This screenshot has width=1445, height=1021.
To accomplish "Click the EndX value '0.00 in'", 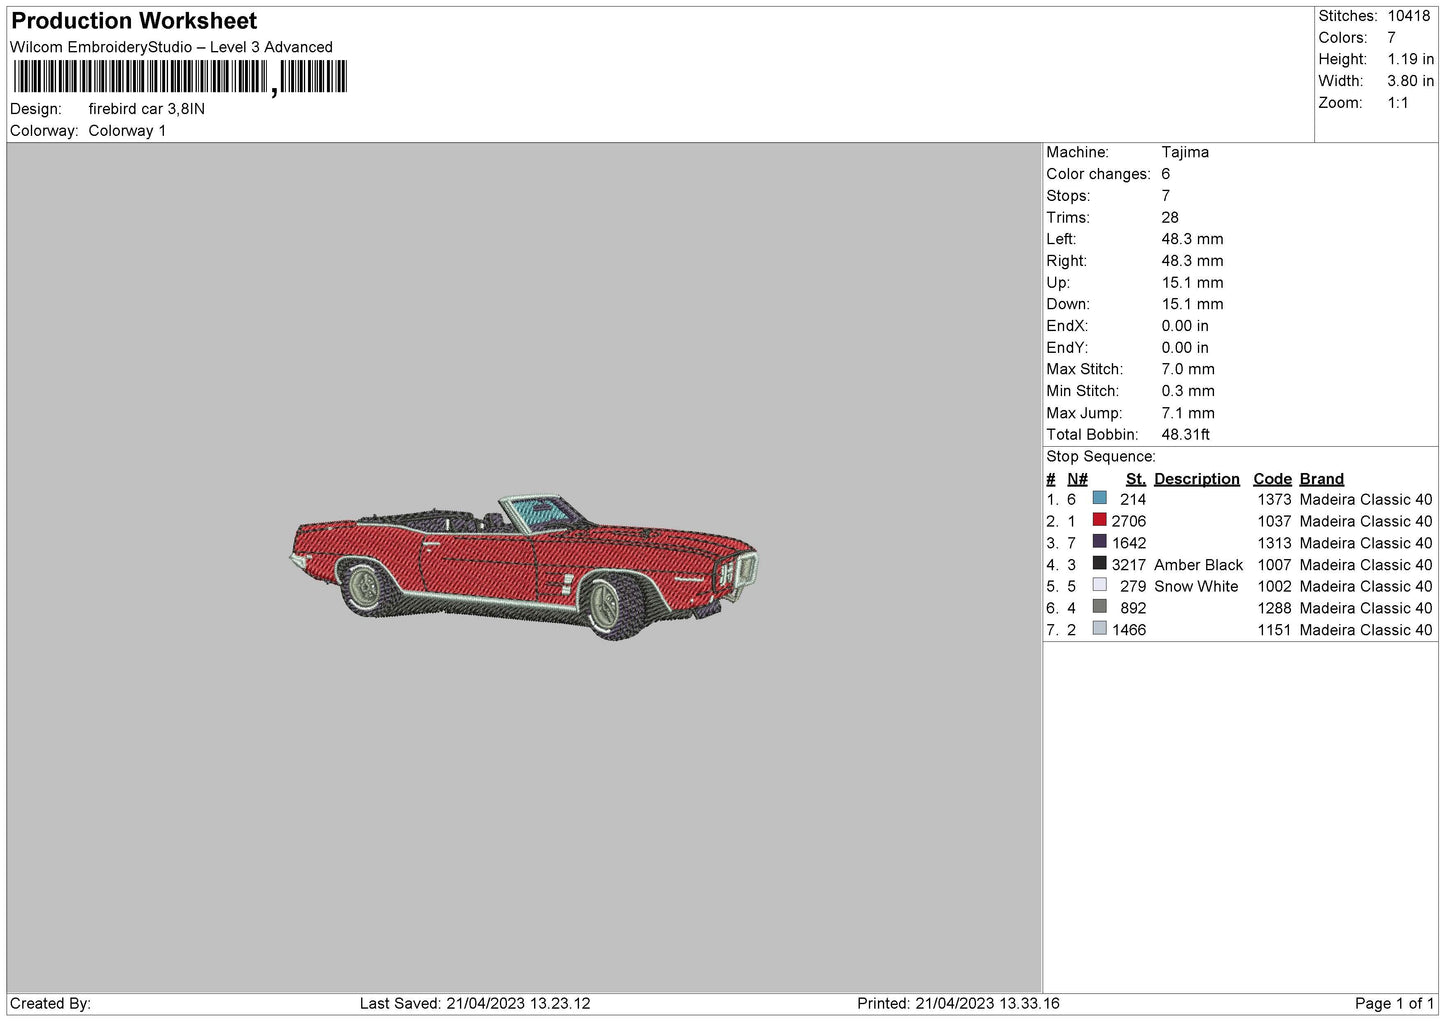I will [x=1185, y=326].
